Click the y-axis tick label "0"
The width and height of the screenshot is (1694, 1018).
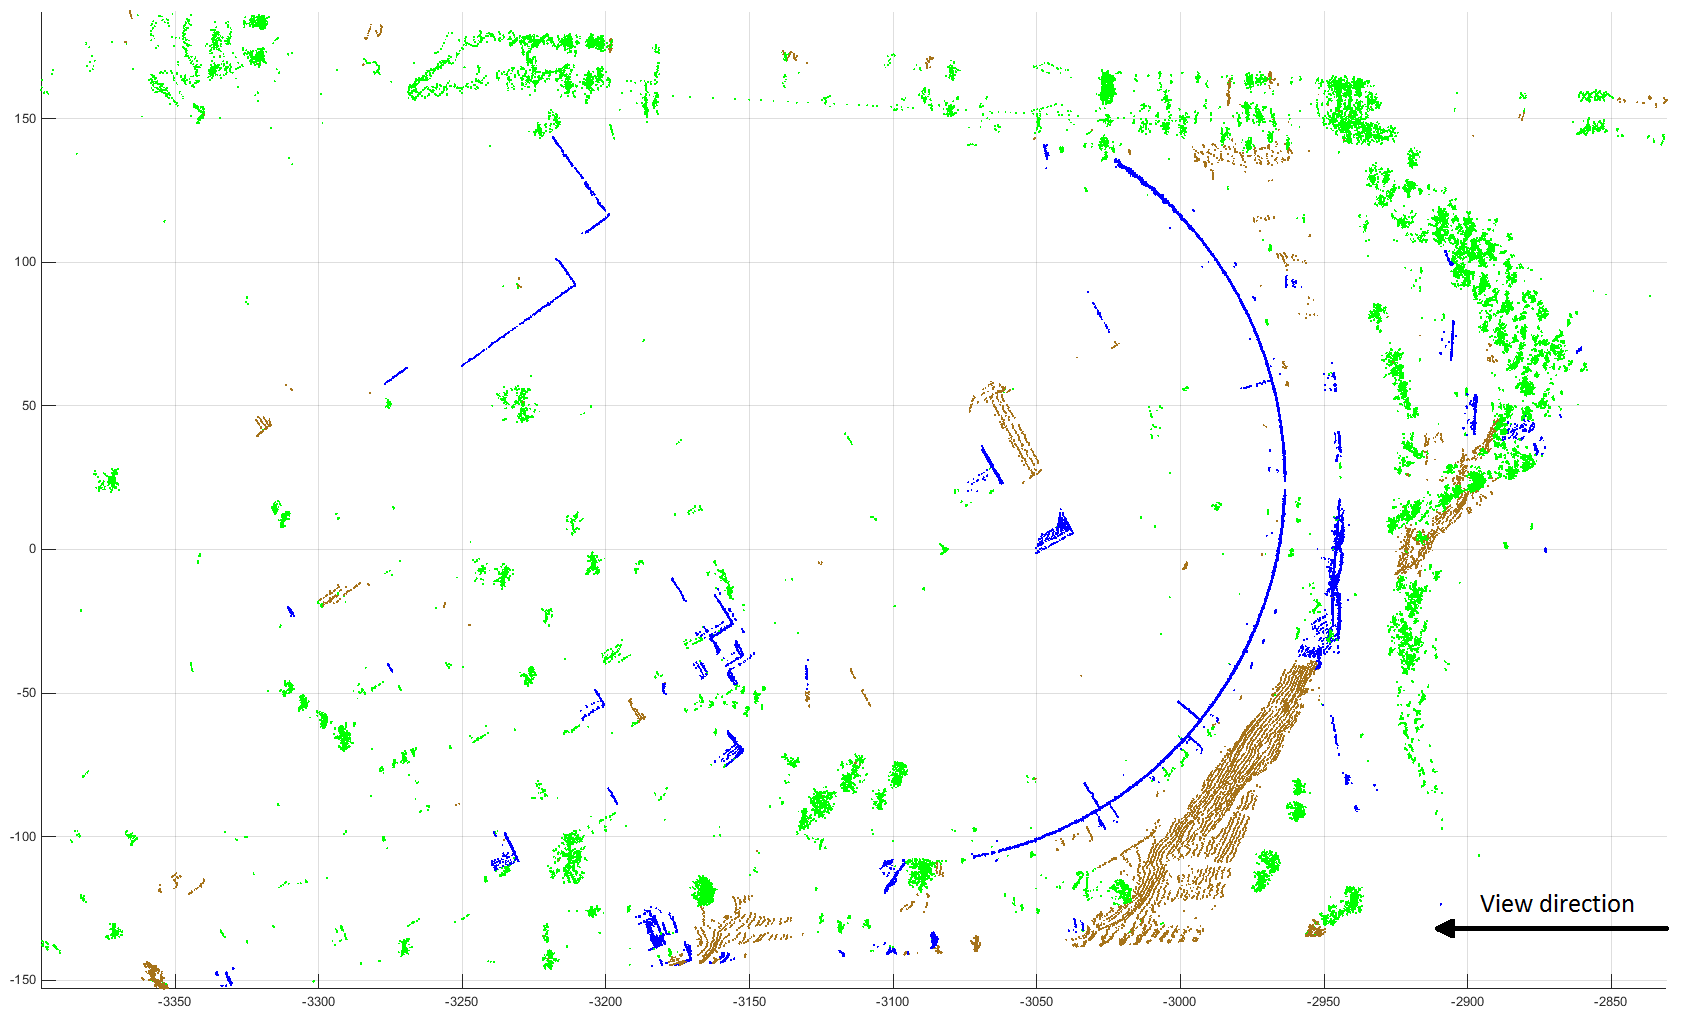tap(33, 549)
